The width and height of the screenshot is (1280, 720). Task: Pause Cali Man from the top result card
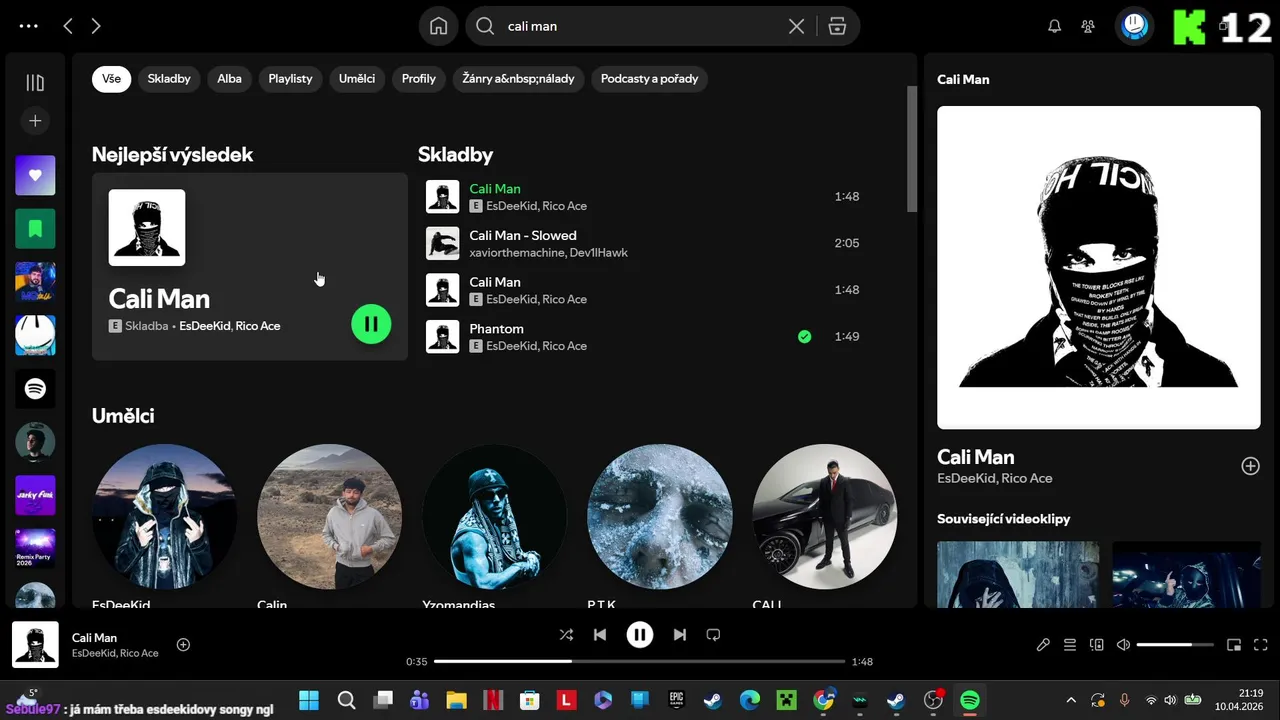click(371, 323)
